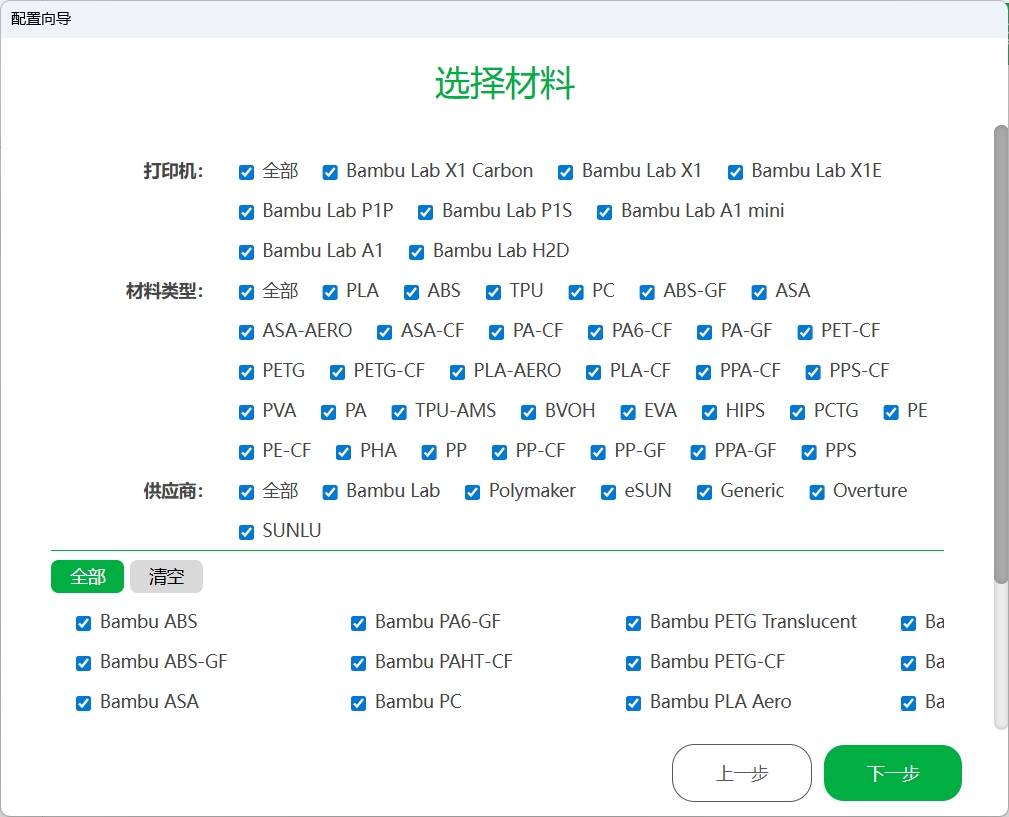The height and width of the screenshot is (817, 1009).
Task: Toggle the PHA material checkbox
Action: (x=344, y=452)
